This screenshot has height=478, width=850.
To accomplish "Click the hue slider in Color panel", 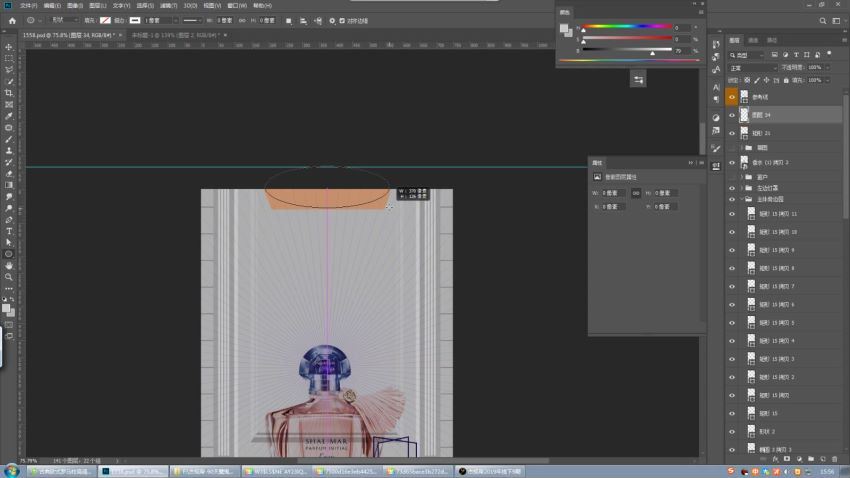I will coord(627,26).
